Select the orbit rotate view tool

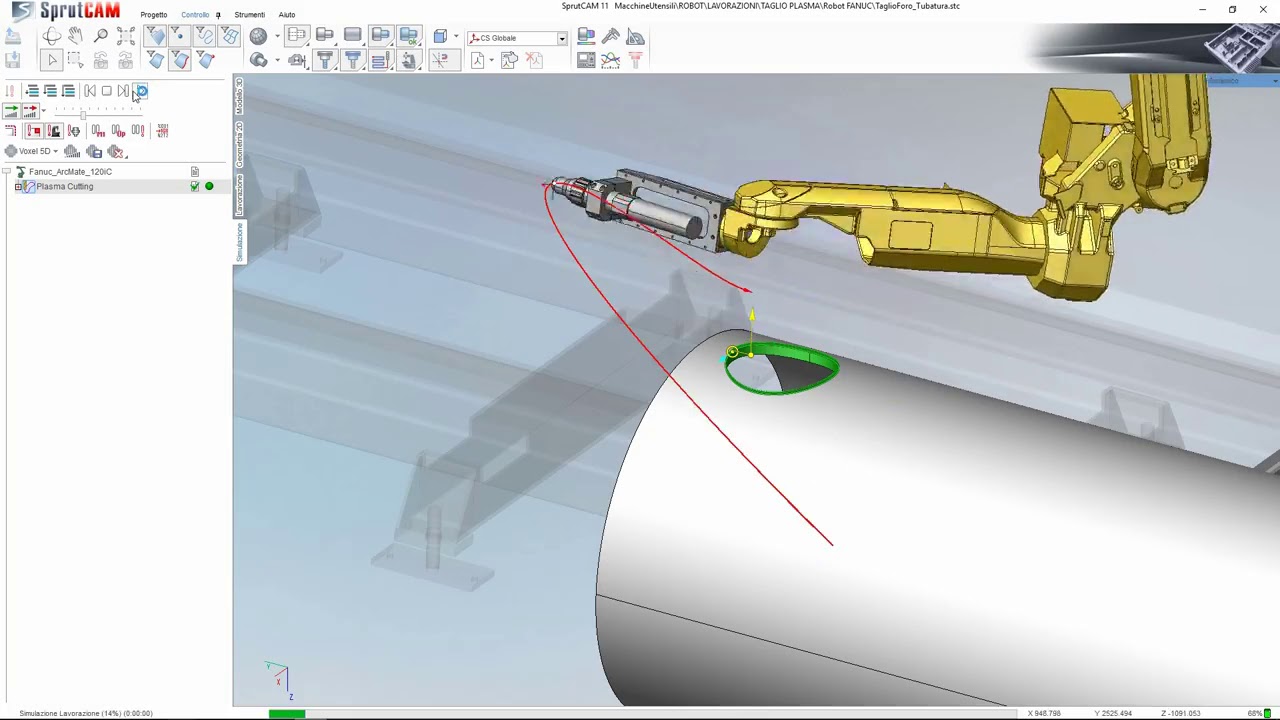coord(52,36)
